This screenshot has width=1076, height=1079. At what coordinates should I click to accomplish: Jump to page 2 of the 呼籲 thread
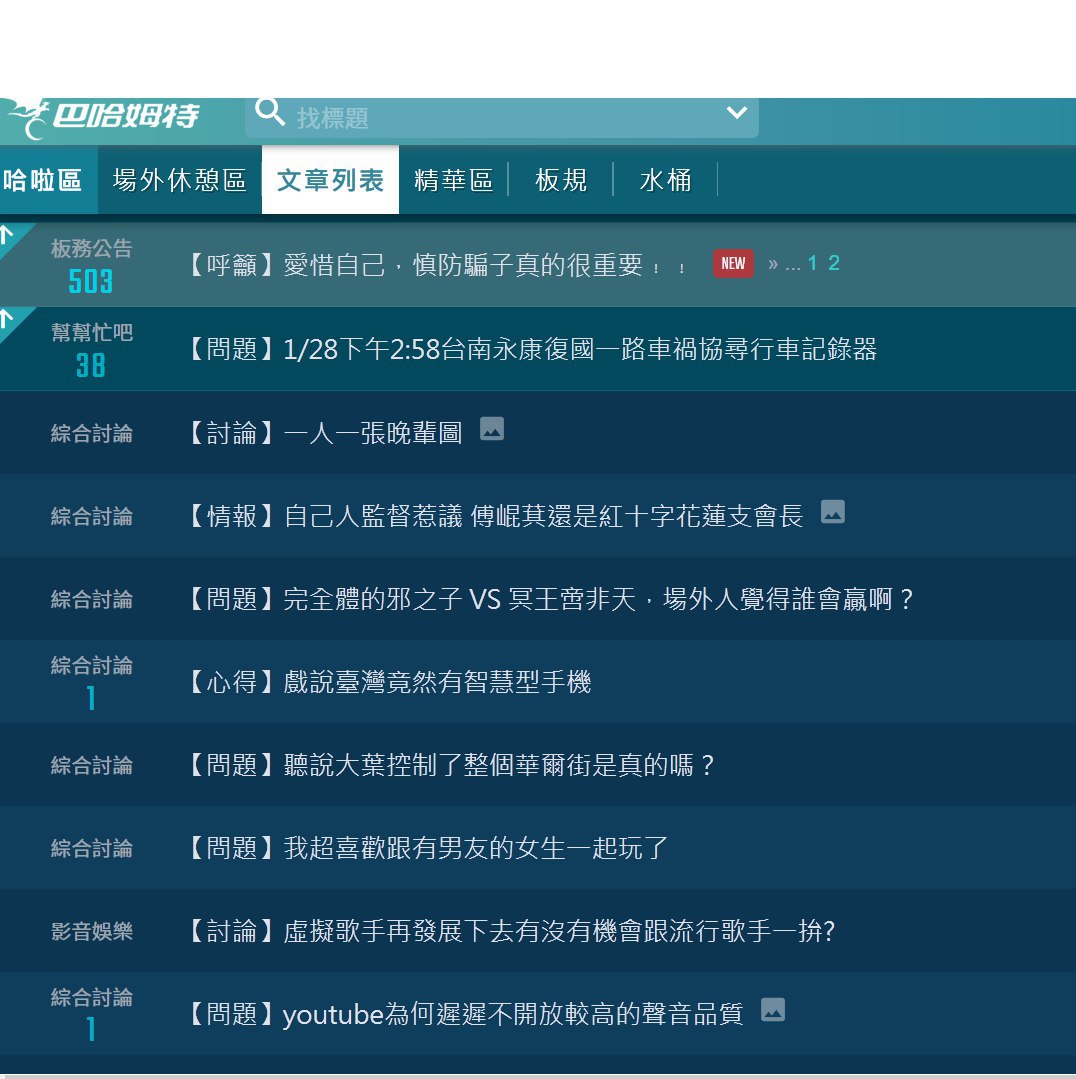pos(834,263)
